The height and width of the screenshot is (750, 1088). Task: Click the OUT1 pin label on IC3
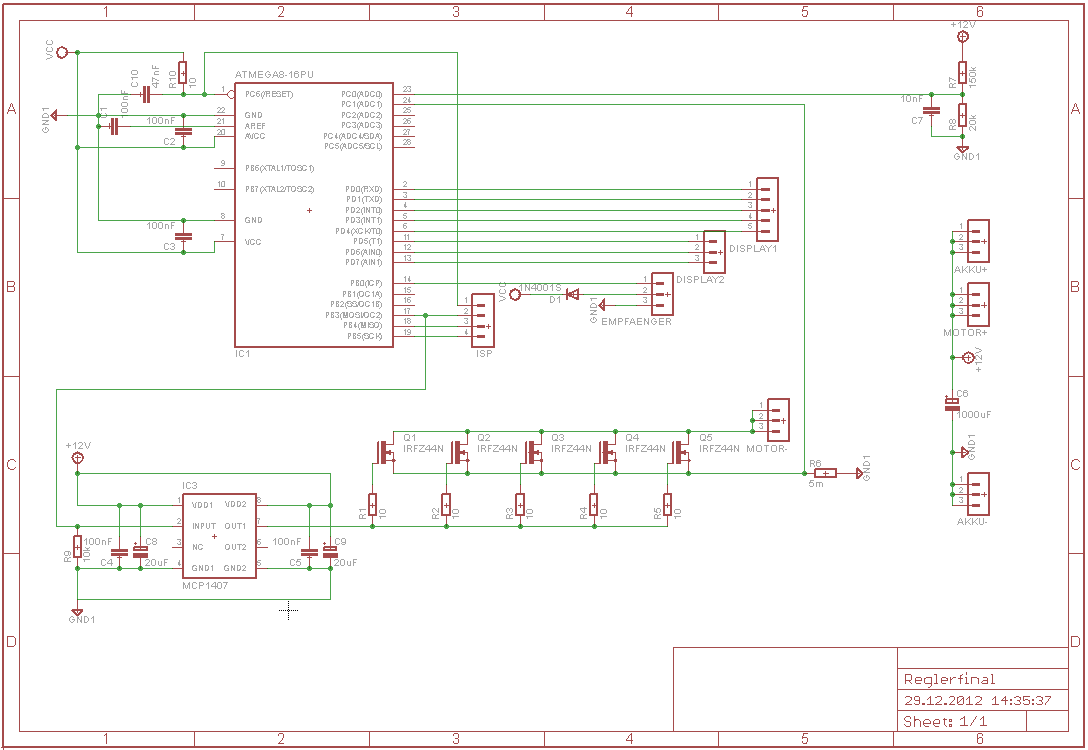pos(235,526)
